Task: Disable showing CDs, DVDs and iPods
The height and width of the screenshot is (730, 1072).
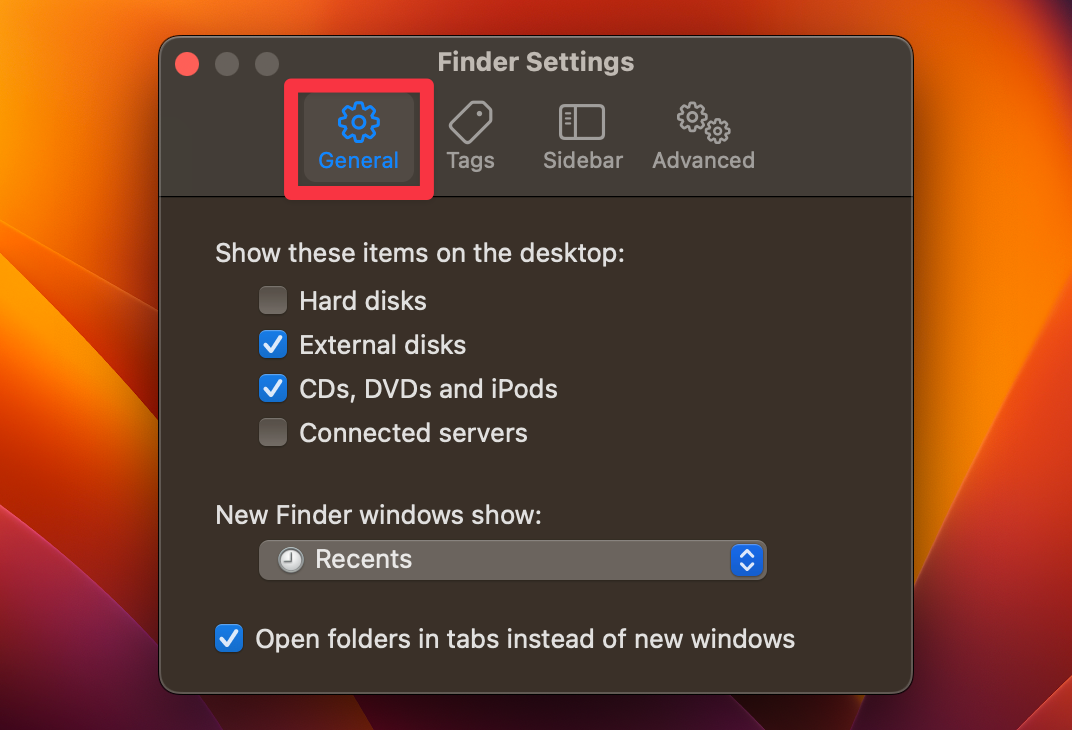Action: click(x=272, y=388)
